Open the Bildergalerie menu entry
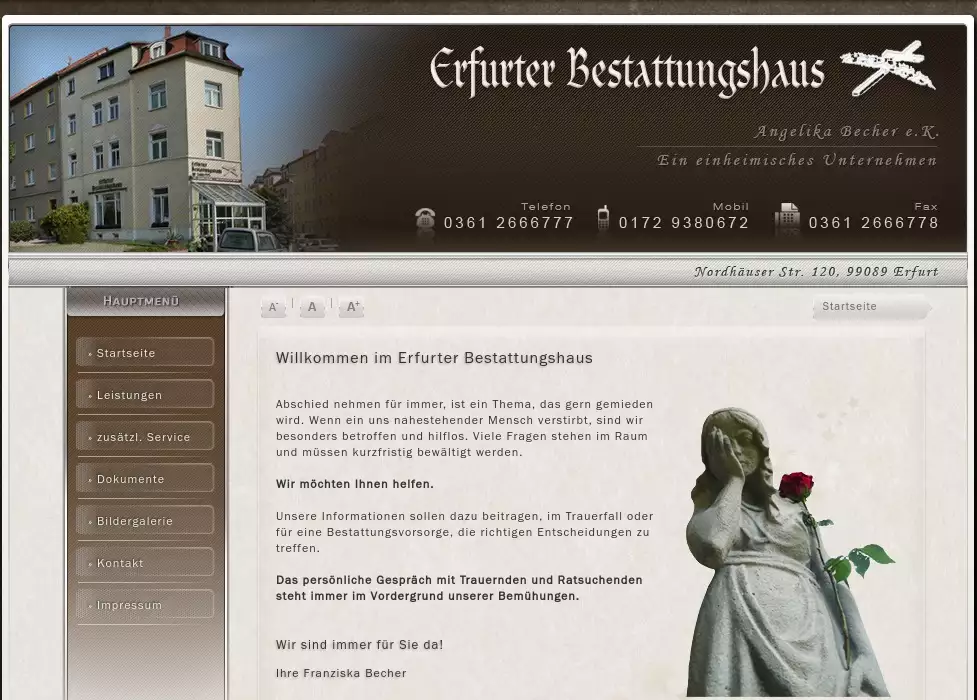 pos(145,521)
